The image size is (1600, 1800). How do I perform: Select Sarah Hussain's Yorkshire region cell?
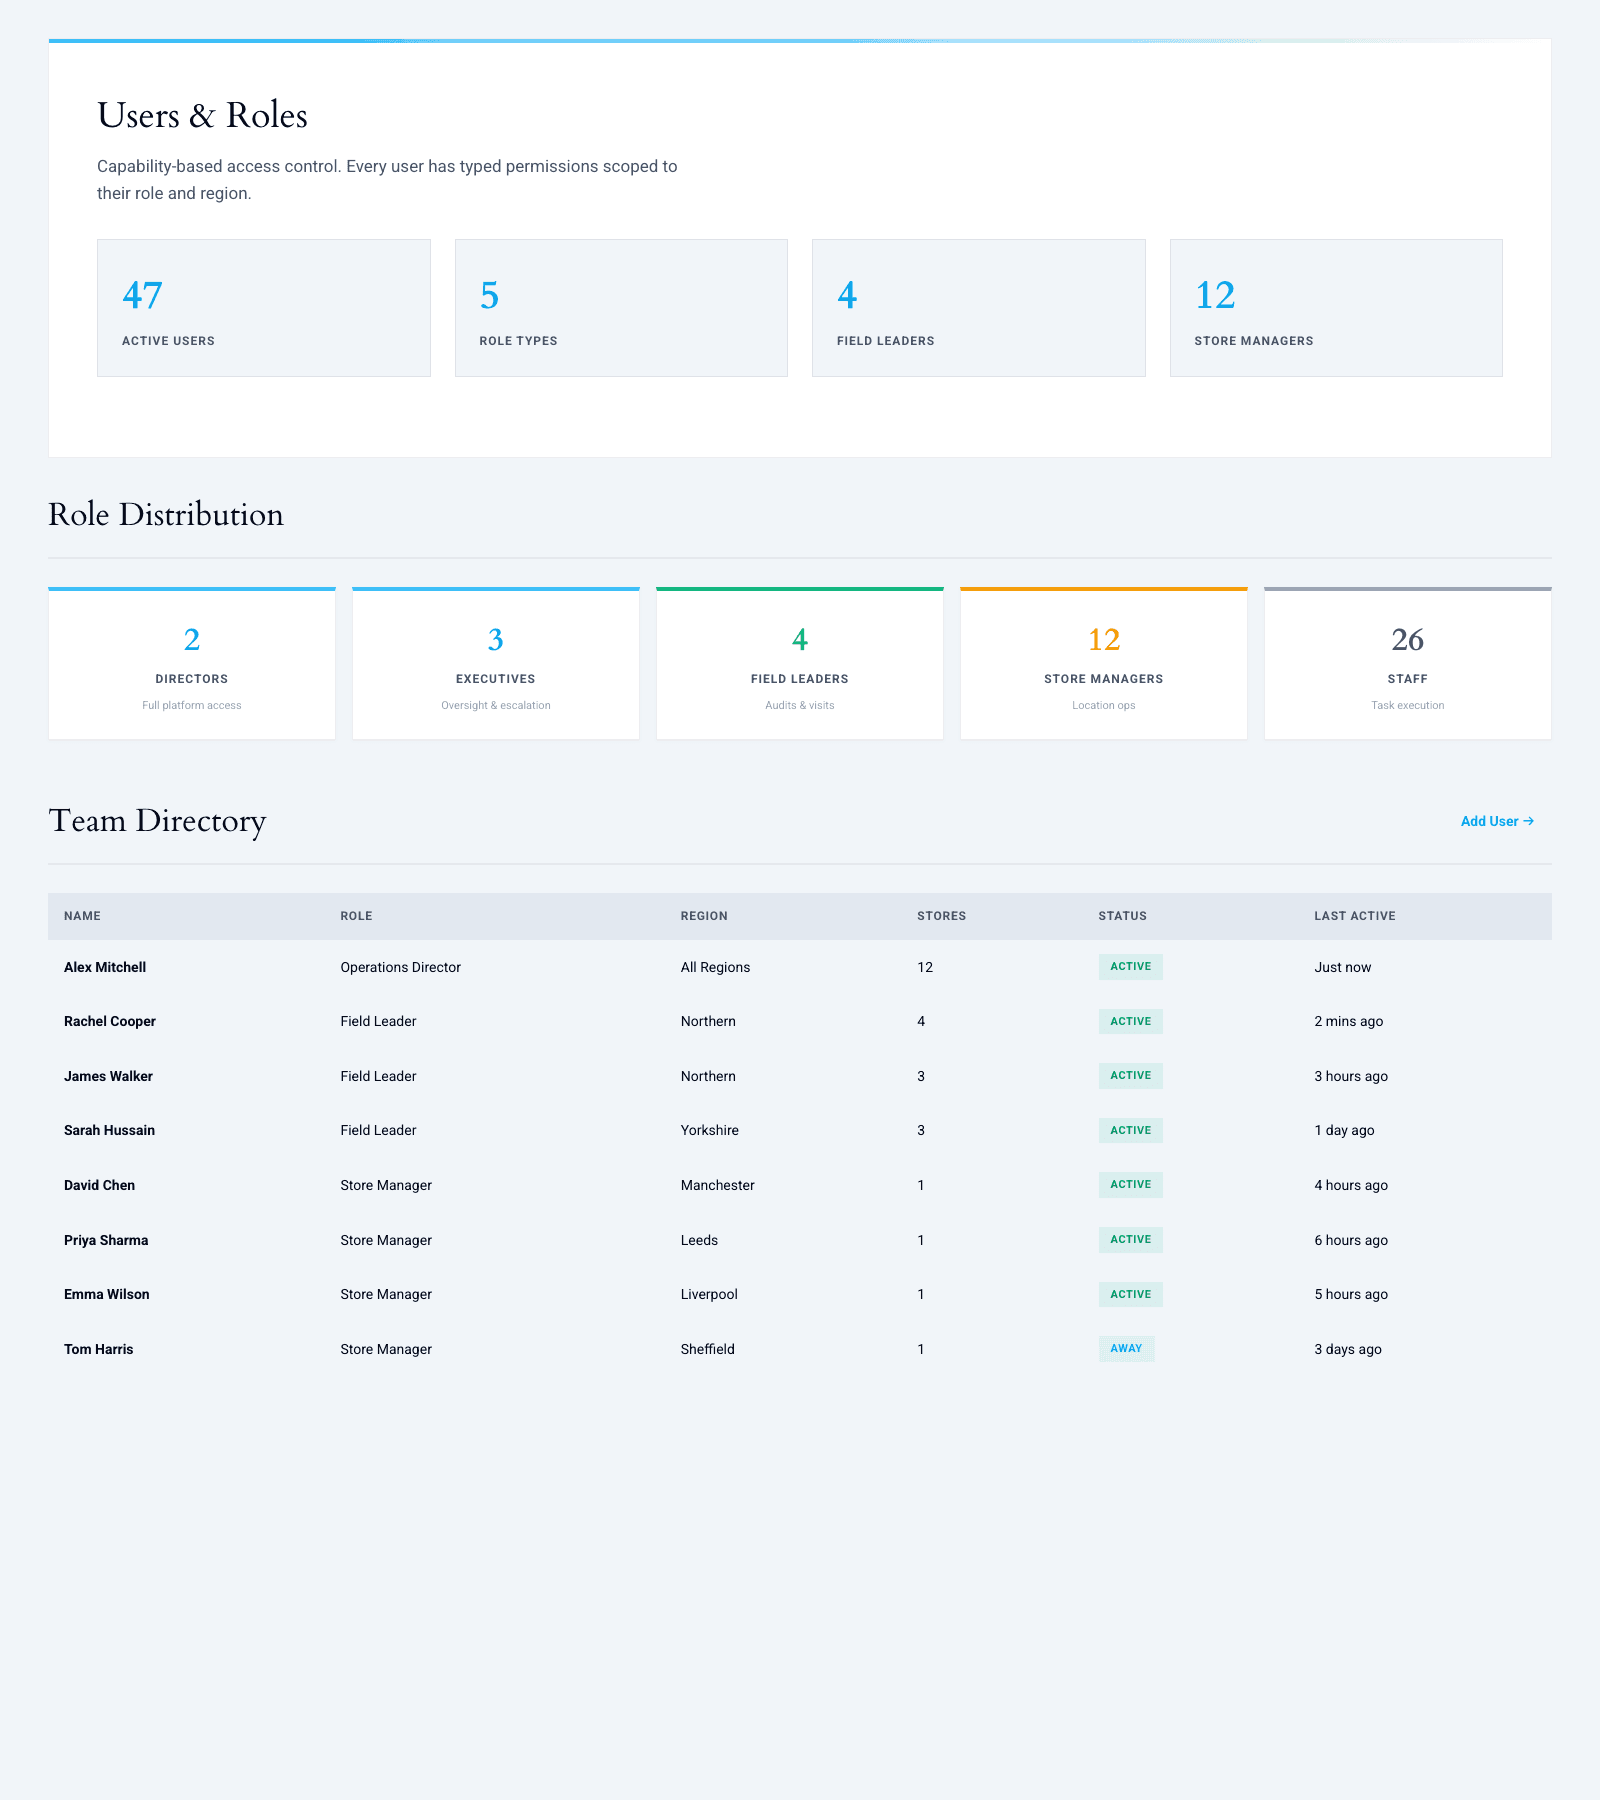pos(709,1130)
